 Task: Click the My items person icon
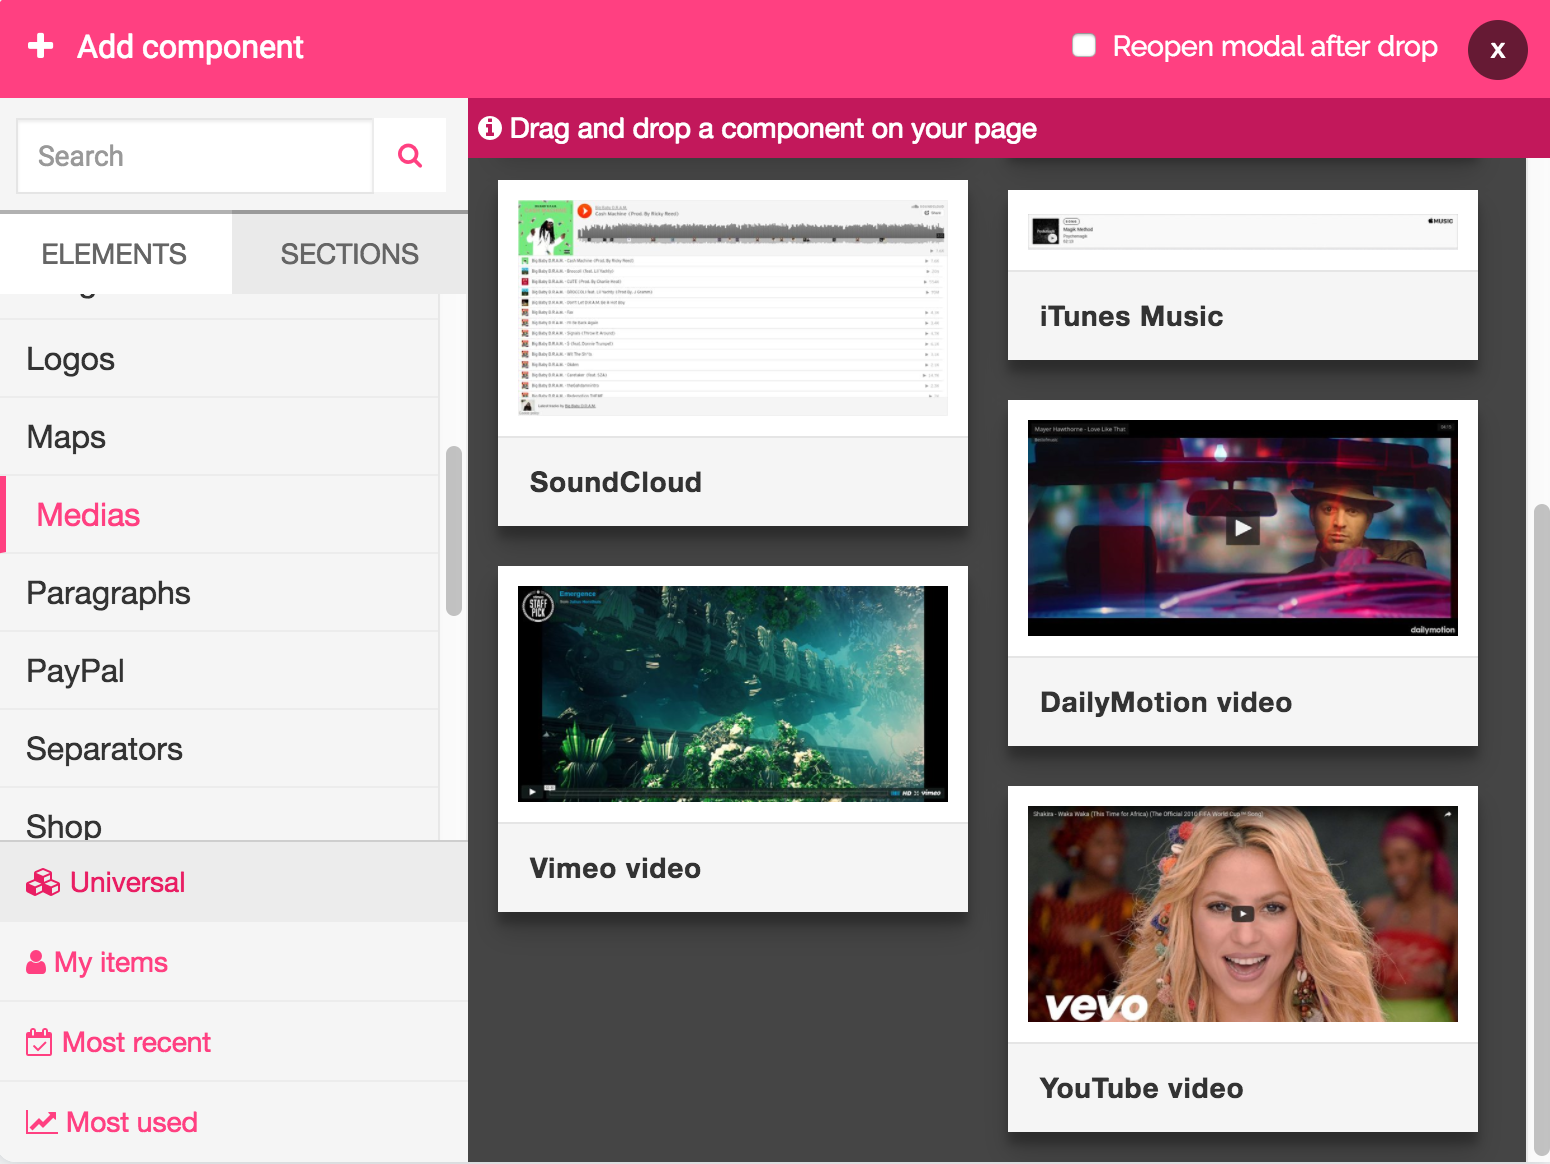[36, 962]
